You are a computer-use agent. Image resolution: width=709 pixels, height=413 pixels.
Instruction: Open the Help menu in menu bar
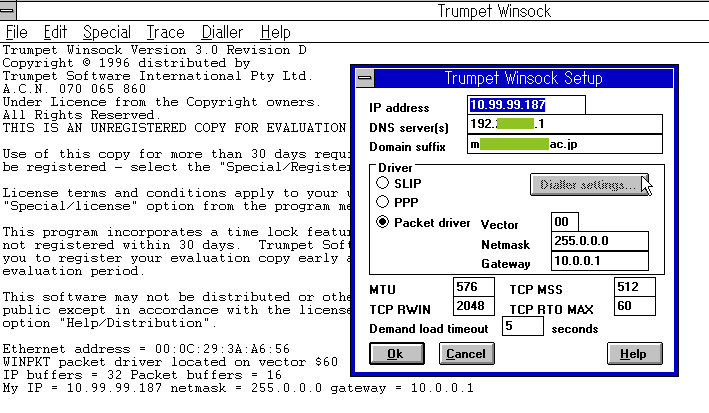pyautogui.click(x=275, y=32)
